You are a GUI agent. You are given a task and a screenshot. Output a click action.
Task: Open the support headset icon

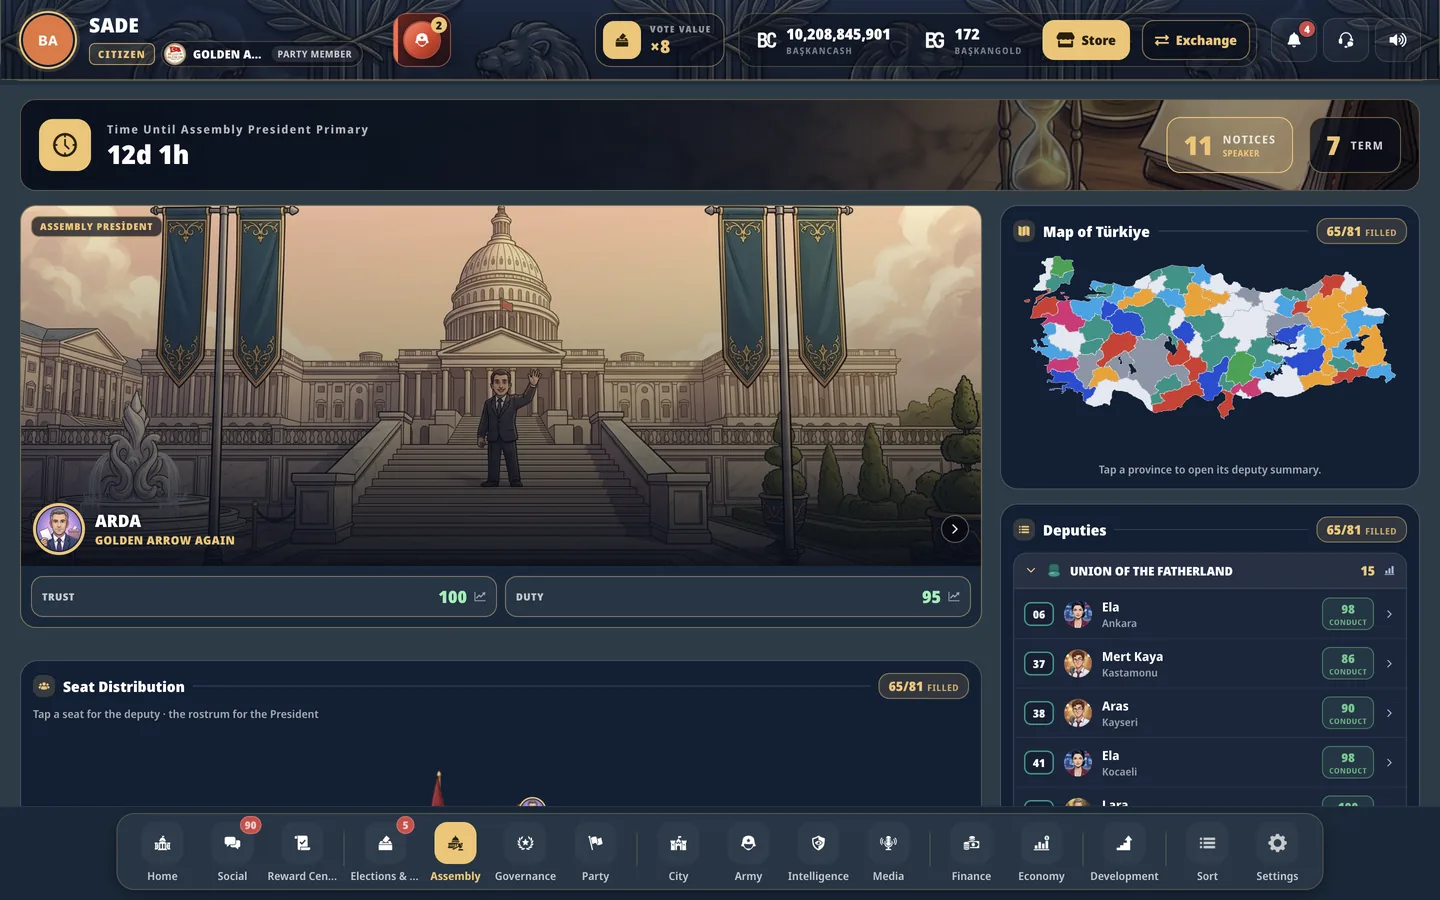(1346, 40)
